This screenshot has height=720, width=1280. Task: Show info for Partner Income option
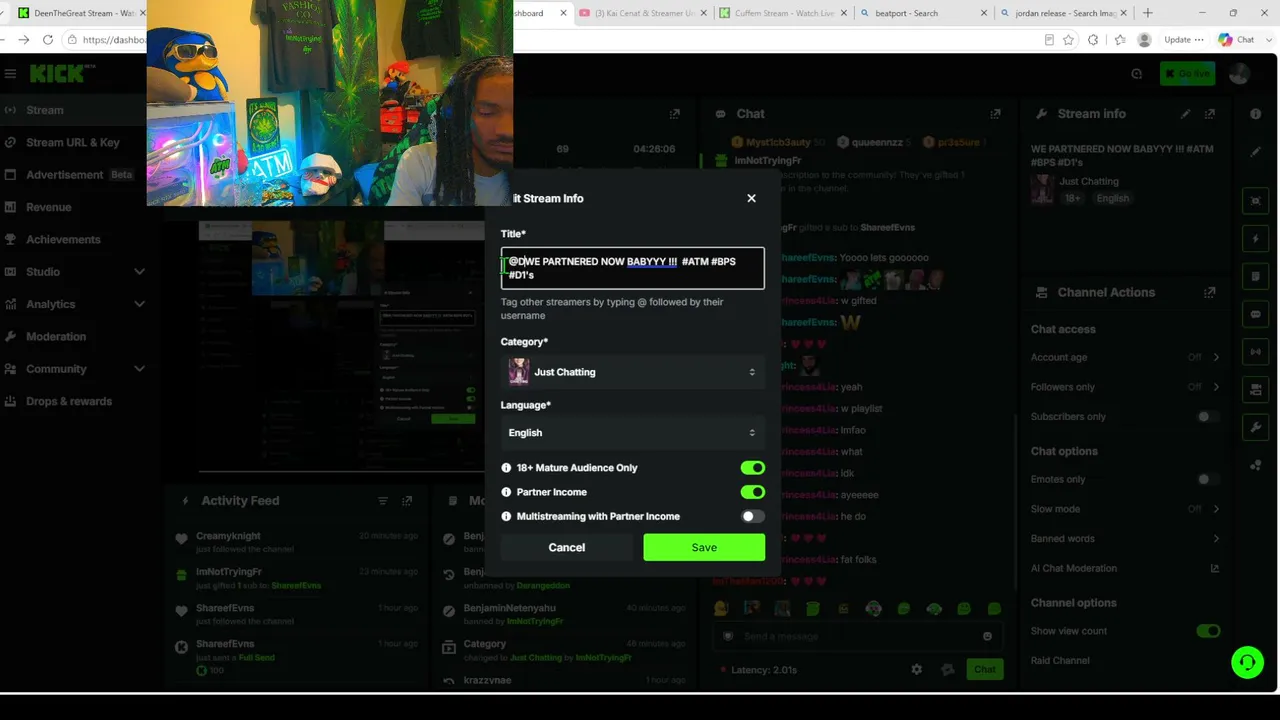[506, 492]
